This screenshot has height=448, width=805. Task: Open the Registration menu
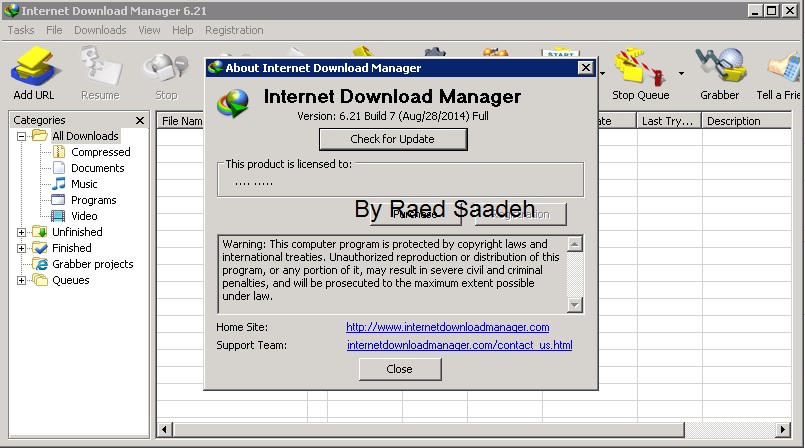click(234, 30)
